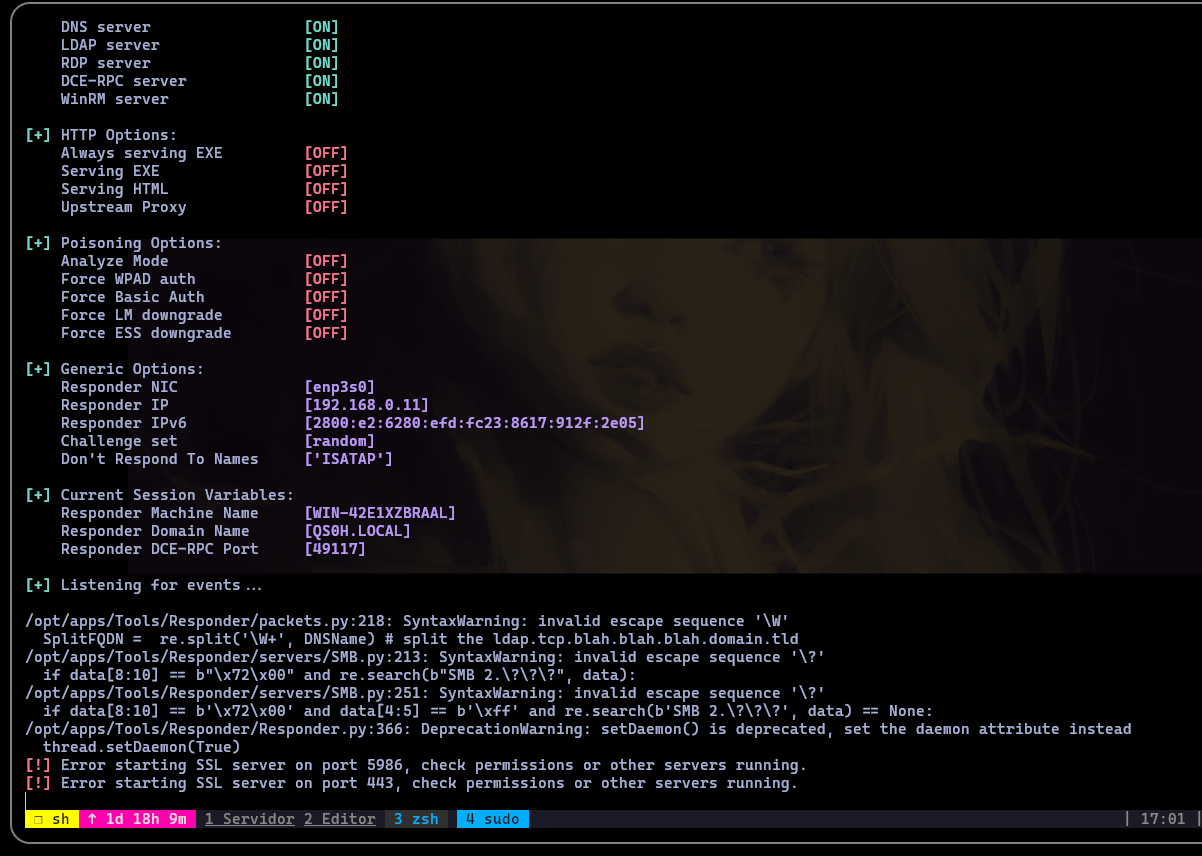This screenshot has width=1202, height=856.
Task: Select the RDP server ON status
Action: click(x=322, y=63)
